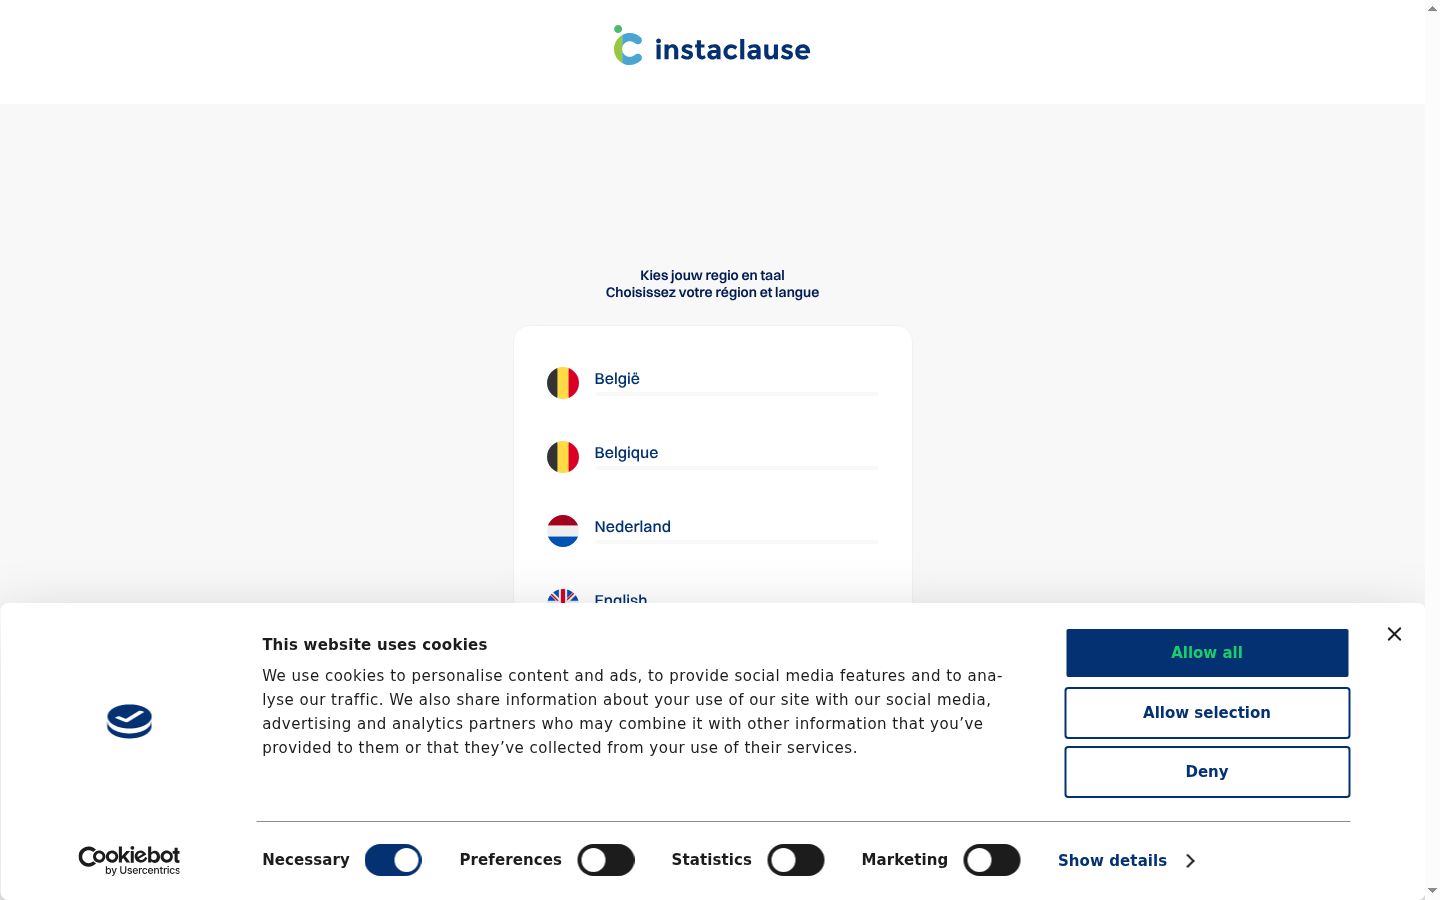Open the instaclause logo homepage
This screenshot has width=1440, height=900.
[x=712, y=46]
